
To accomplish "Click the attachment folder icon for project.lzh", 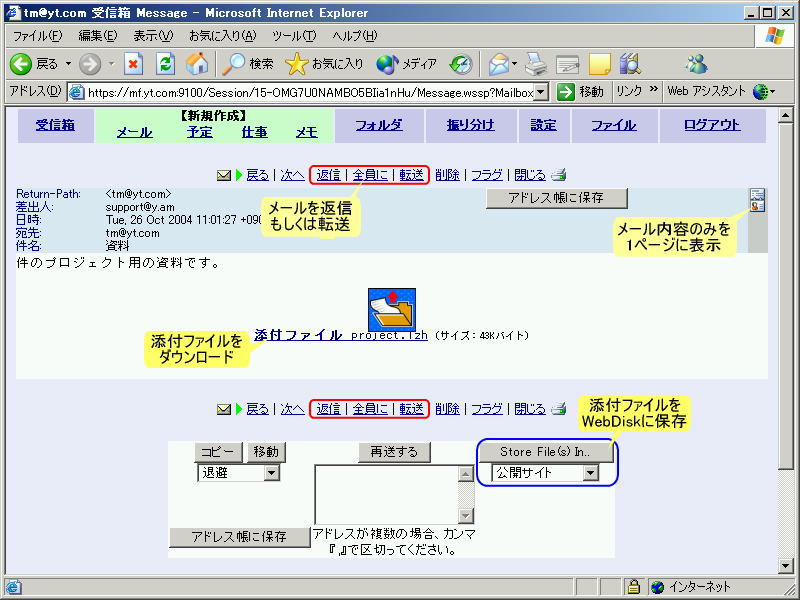I will pyautogui.click(x=392, y=309).
